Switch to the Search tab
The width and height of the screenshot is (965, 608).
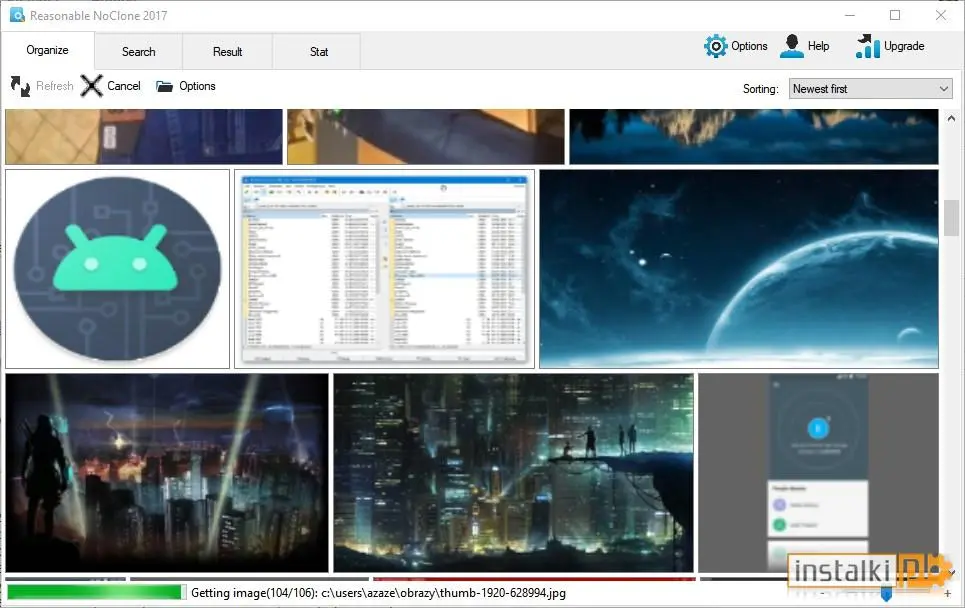[138, 52]
